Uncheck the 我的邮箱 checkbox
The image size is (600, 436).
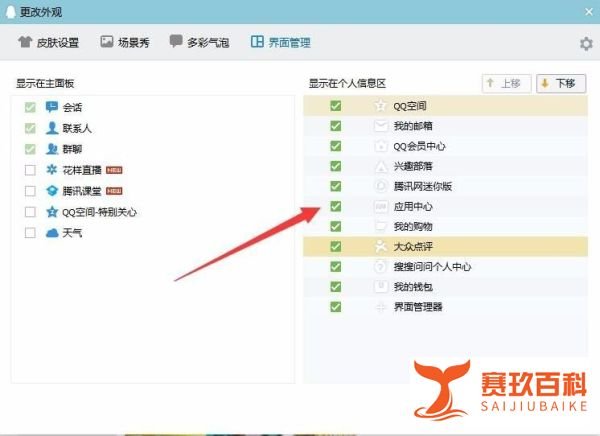336,126
